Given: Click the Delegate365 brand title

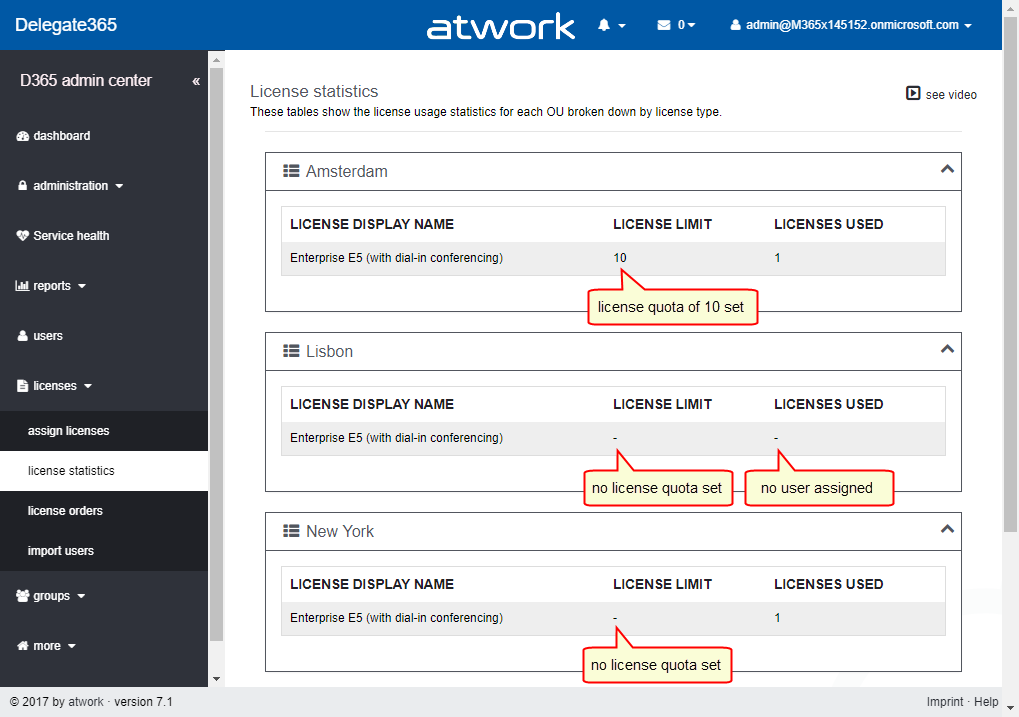Looking at the screenshot, I should tap(66, 25).
